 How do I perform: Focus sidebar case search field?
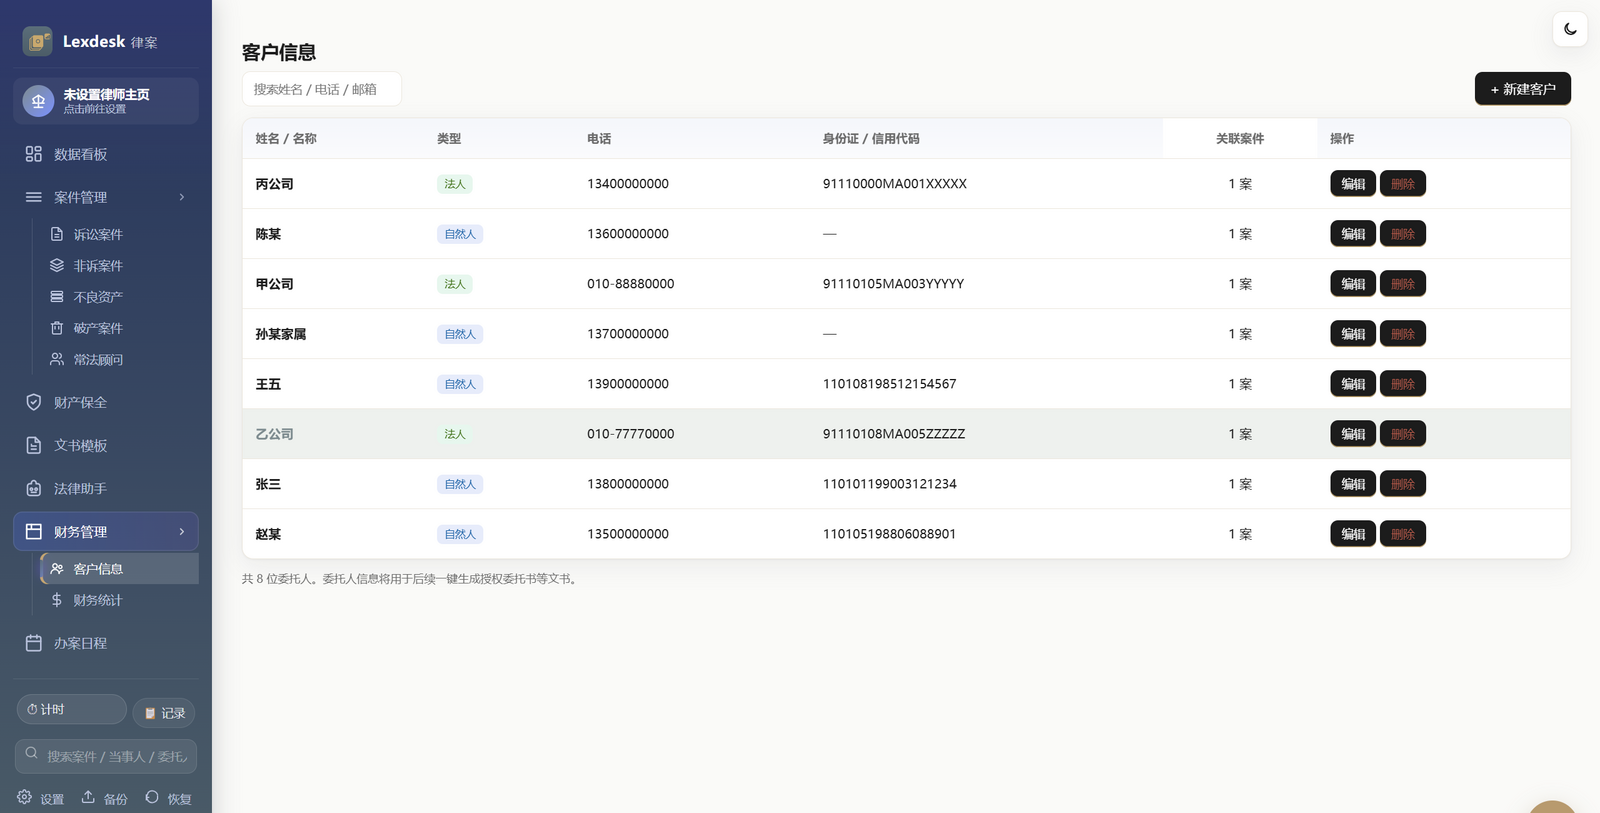[106, 756]
